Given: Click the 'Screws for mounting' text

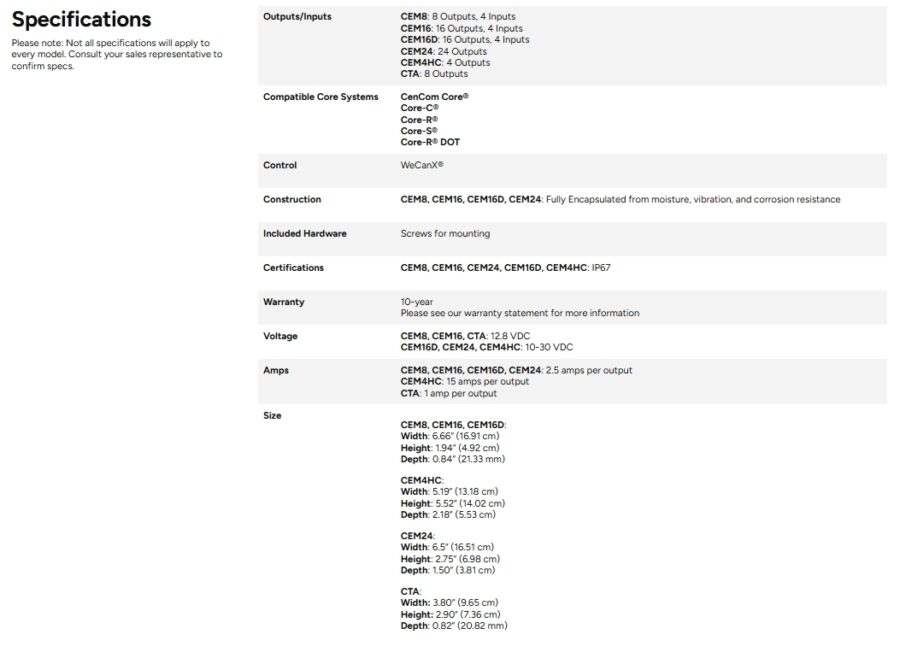Looking at the screenshot, I should tap(445, 233).
